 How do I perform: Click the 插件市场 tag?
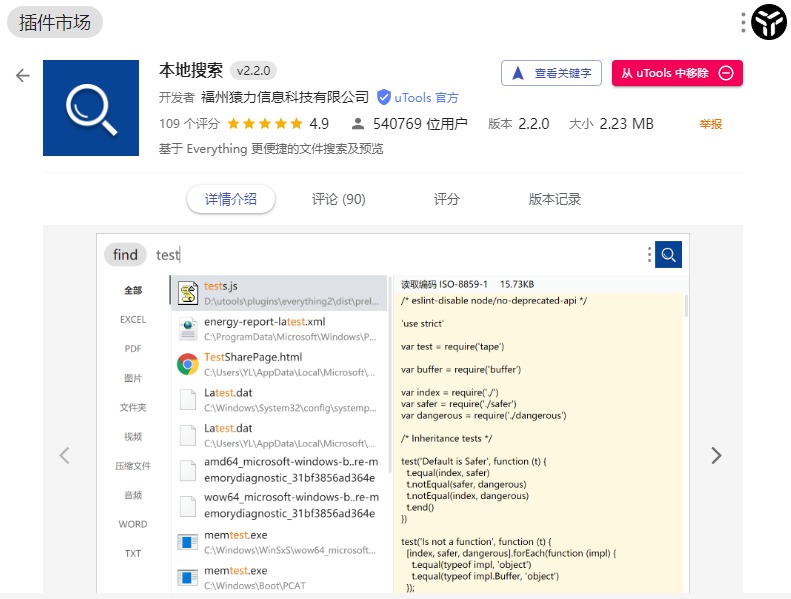55,23
